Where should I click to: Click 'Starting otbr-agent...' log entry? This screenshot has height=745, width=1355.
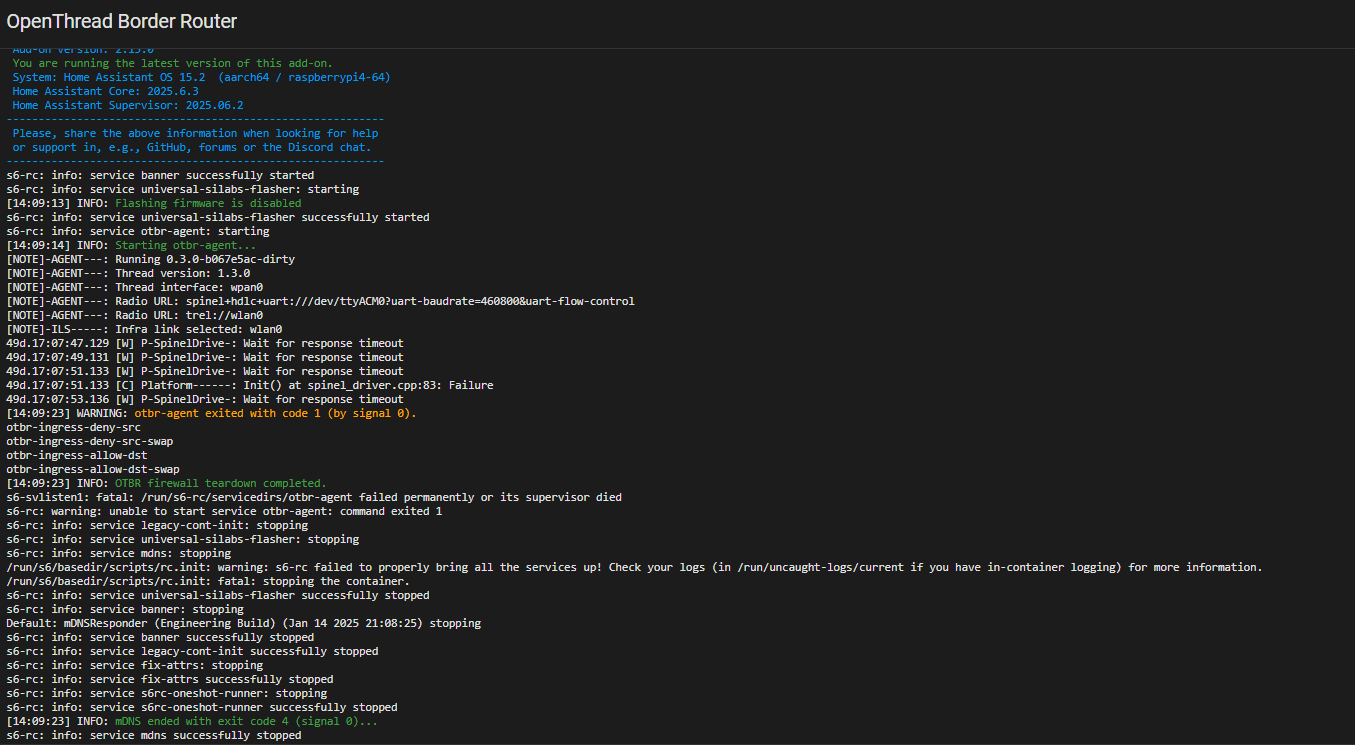(131, 245)
